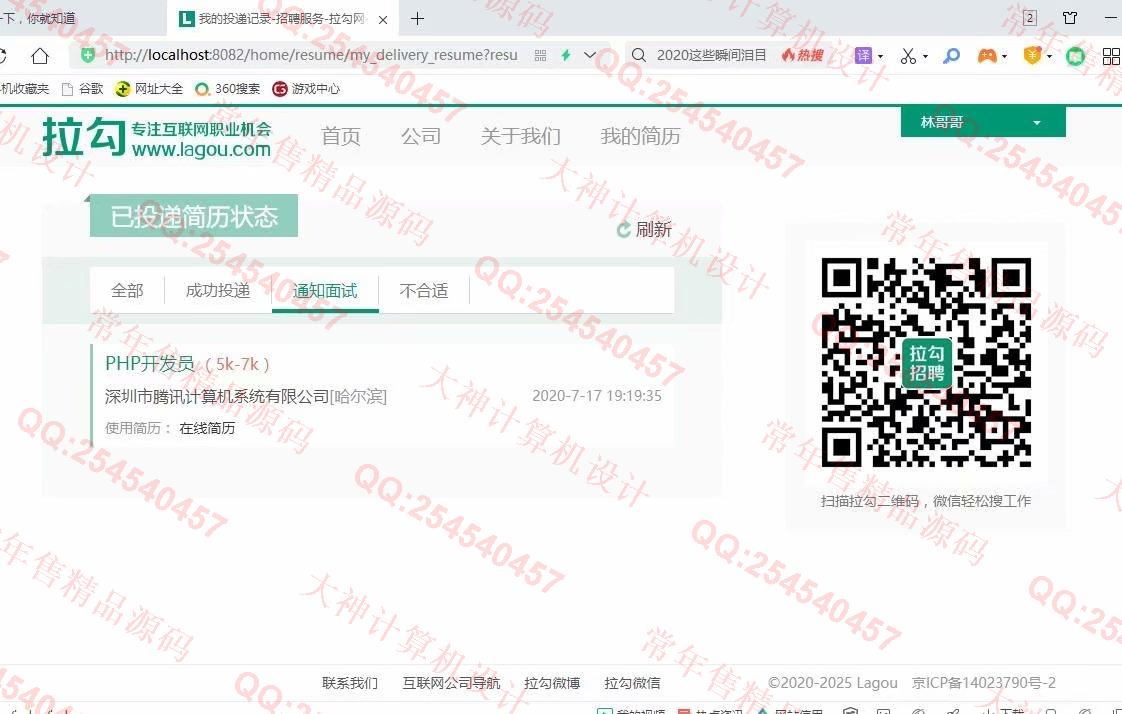1122x714 pixels.
Task: Close the 我的投递记录 tab
Action: click(383, 20)
